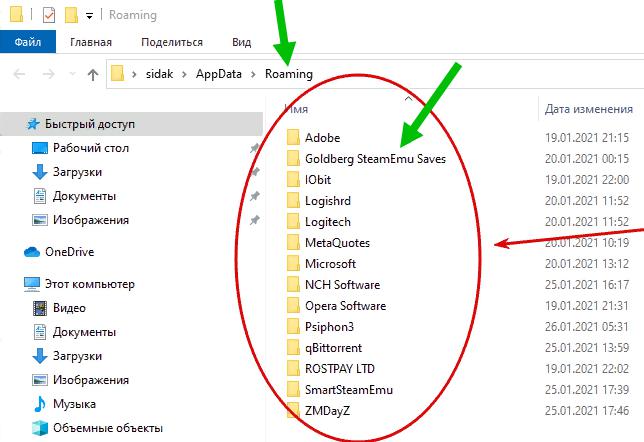Screen dimensions: 644x442
Task: Select the IObit folder
Action: coord(318,180)
